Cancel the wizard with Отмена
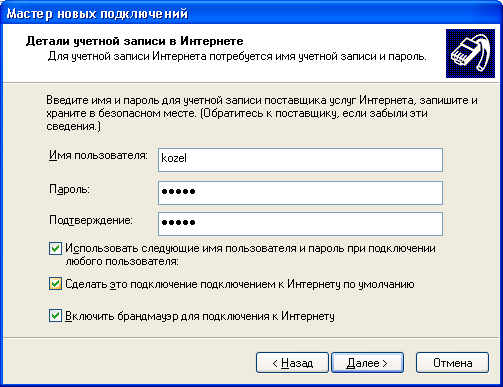This screenshot has height=387, width=503. coord(452,363)
